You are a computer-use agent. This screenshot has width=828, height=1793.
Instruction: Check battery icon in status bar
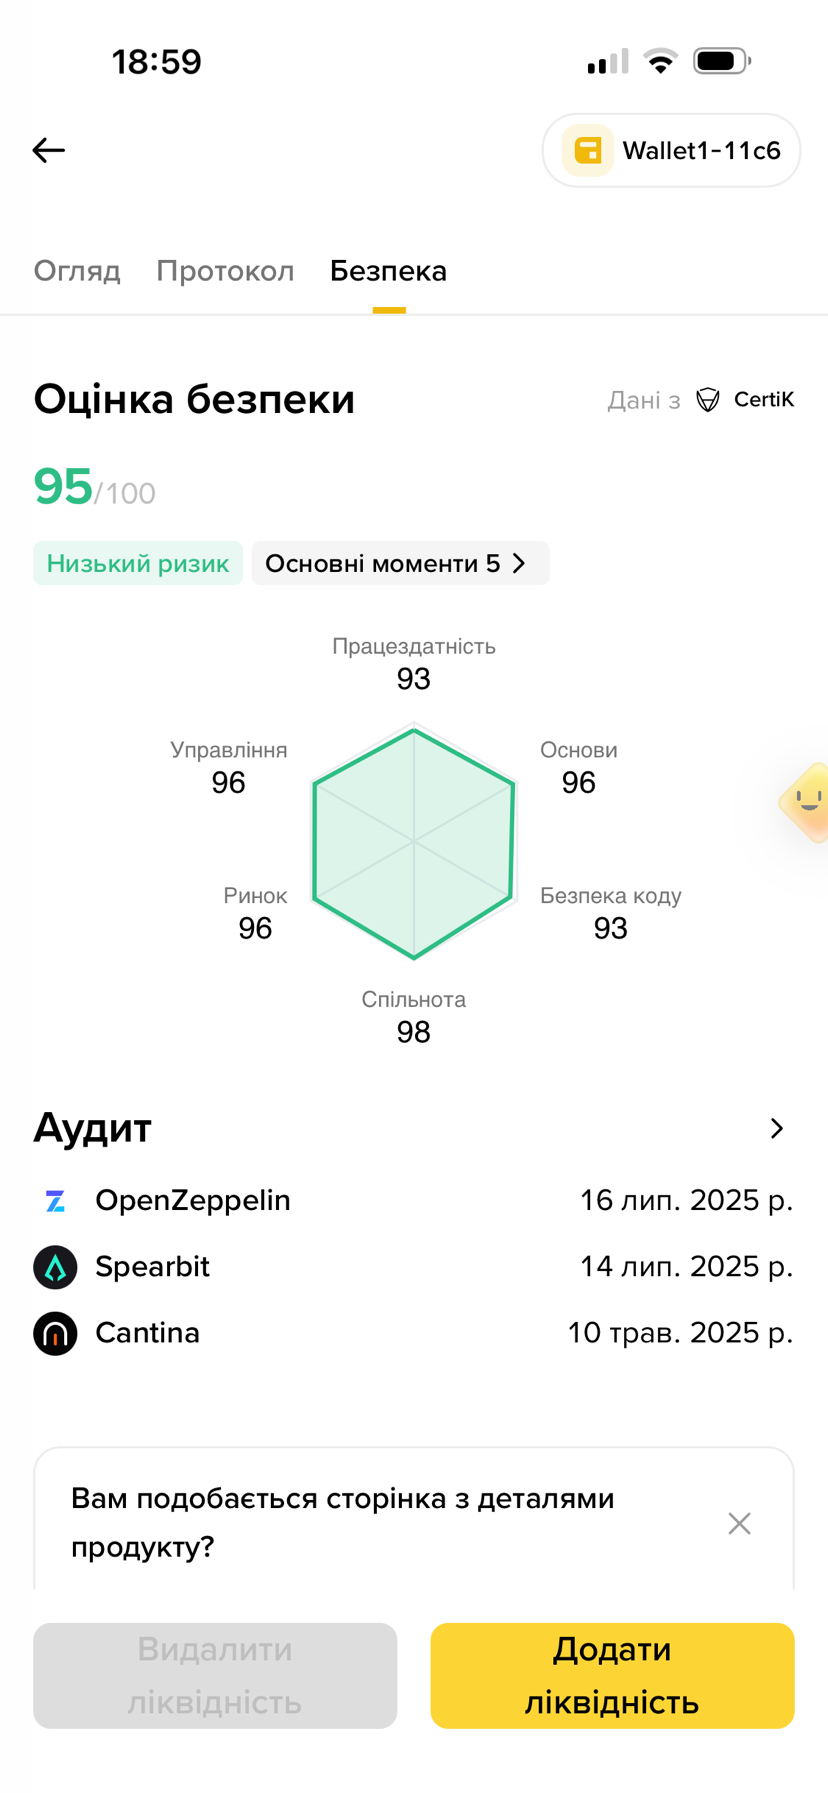(722, 61)
